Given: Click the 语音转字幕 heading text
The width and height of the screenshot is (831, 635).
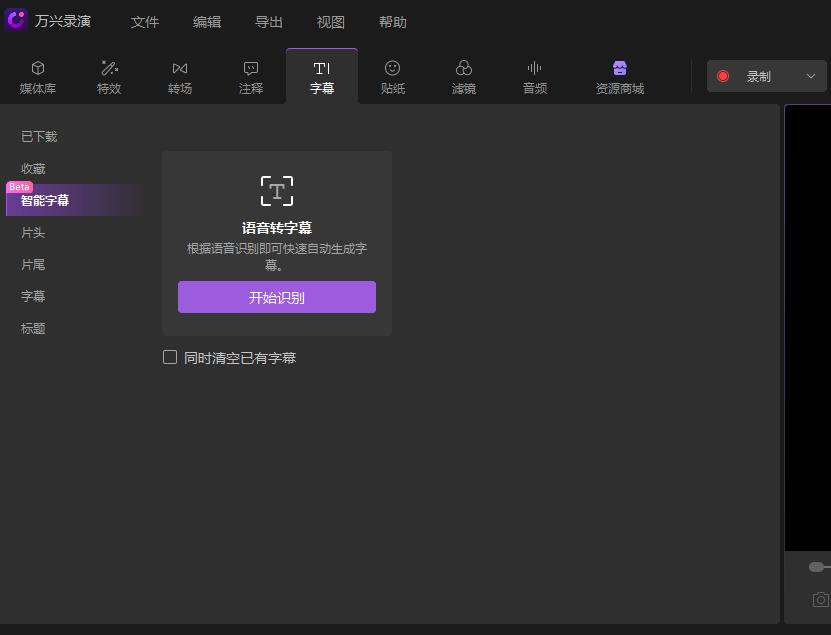Looking at the screenshot, I should (277, 228).
